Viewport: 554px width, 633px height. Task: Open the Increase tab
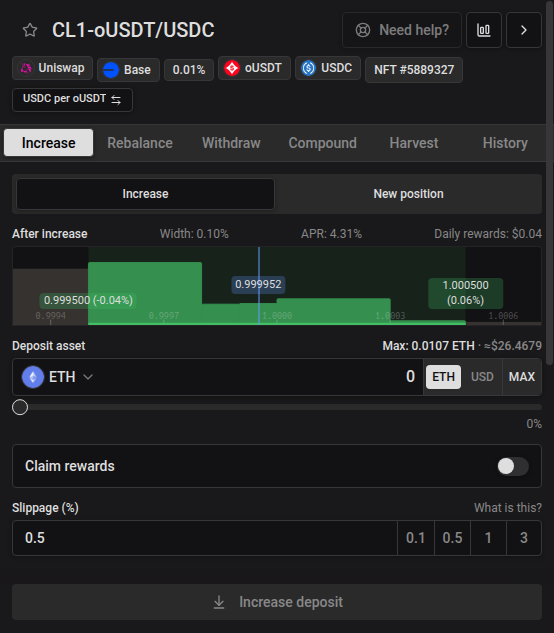click(48, 143)
